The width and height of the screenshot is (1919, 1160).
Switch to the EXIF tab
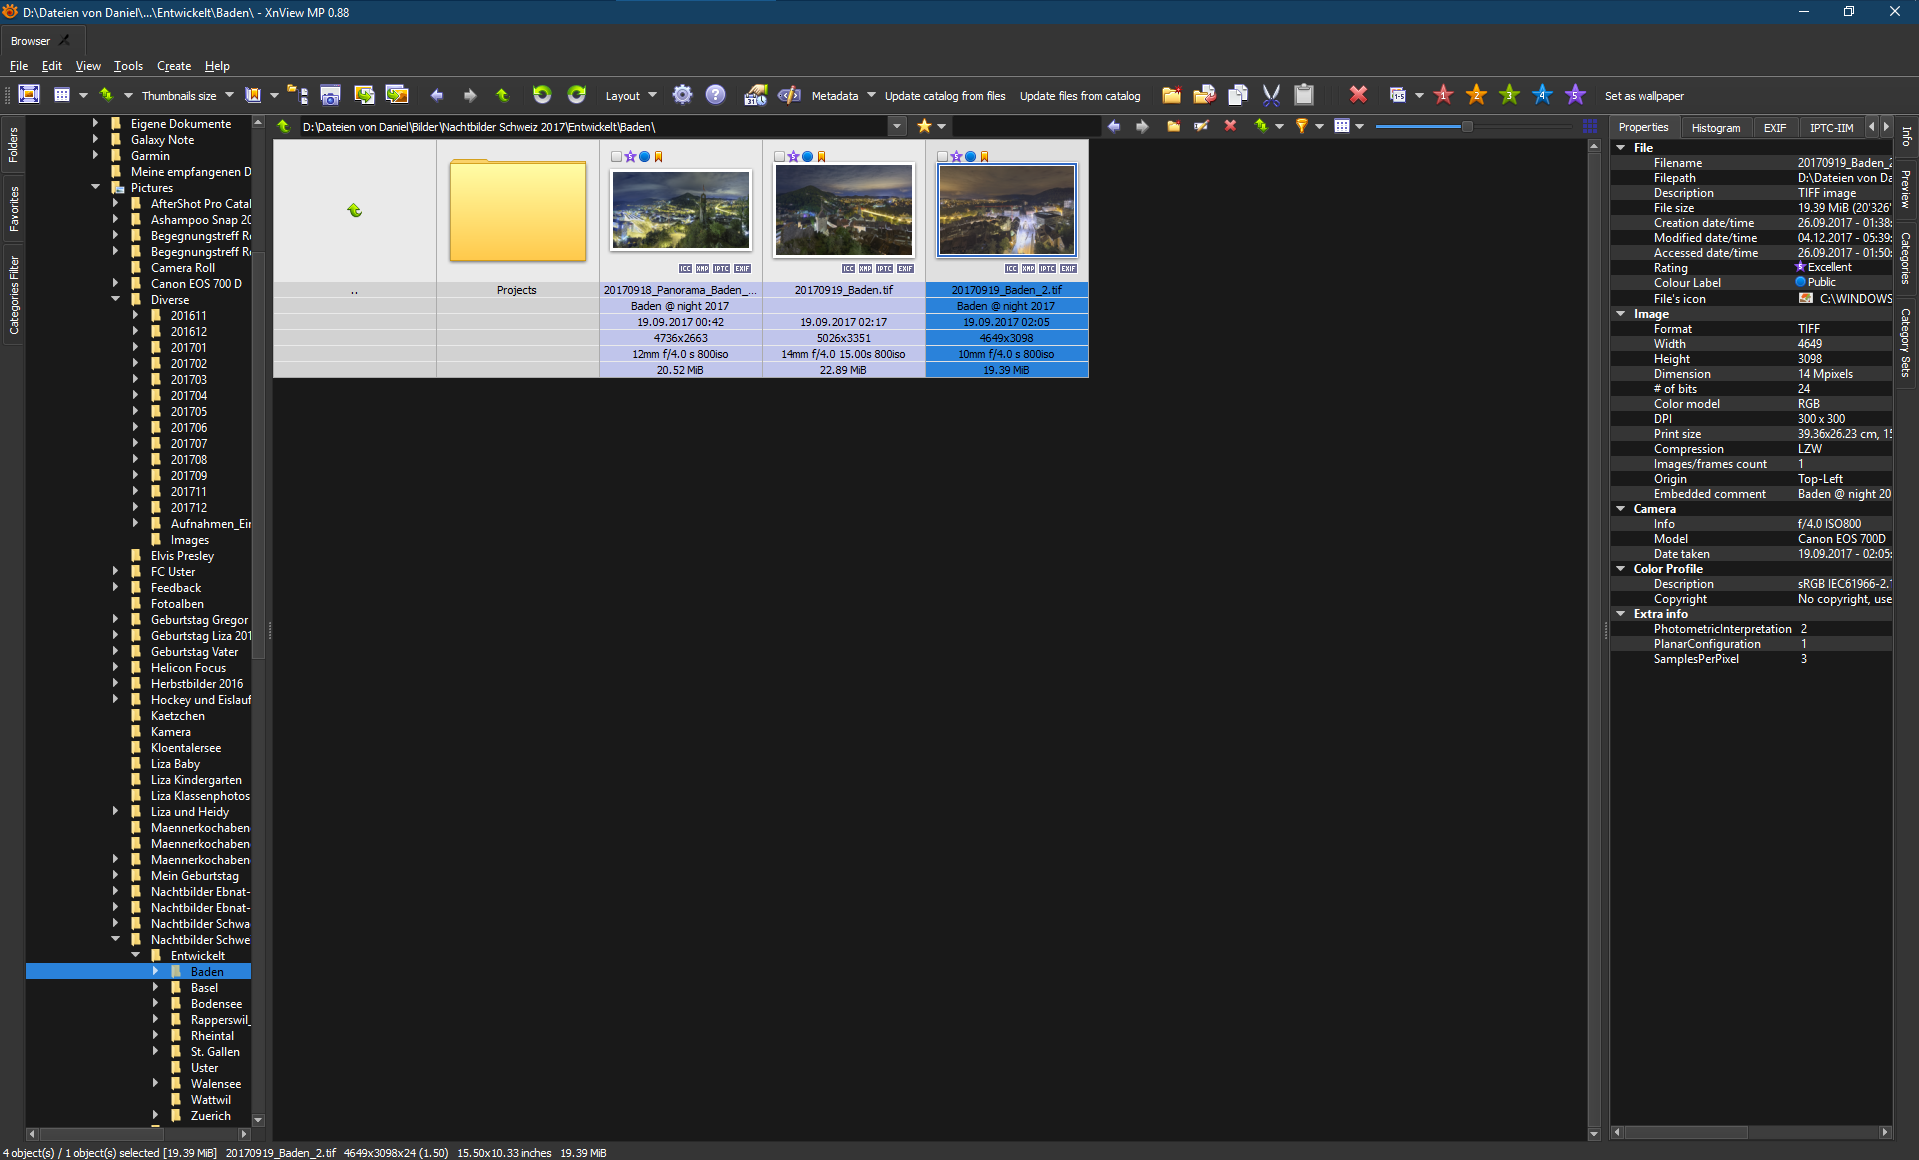coord(1775,127)
